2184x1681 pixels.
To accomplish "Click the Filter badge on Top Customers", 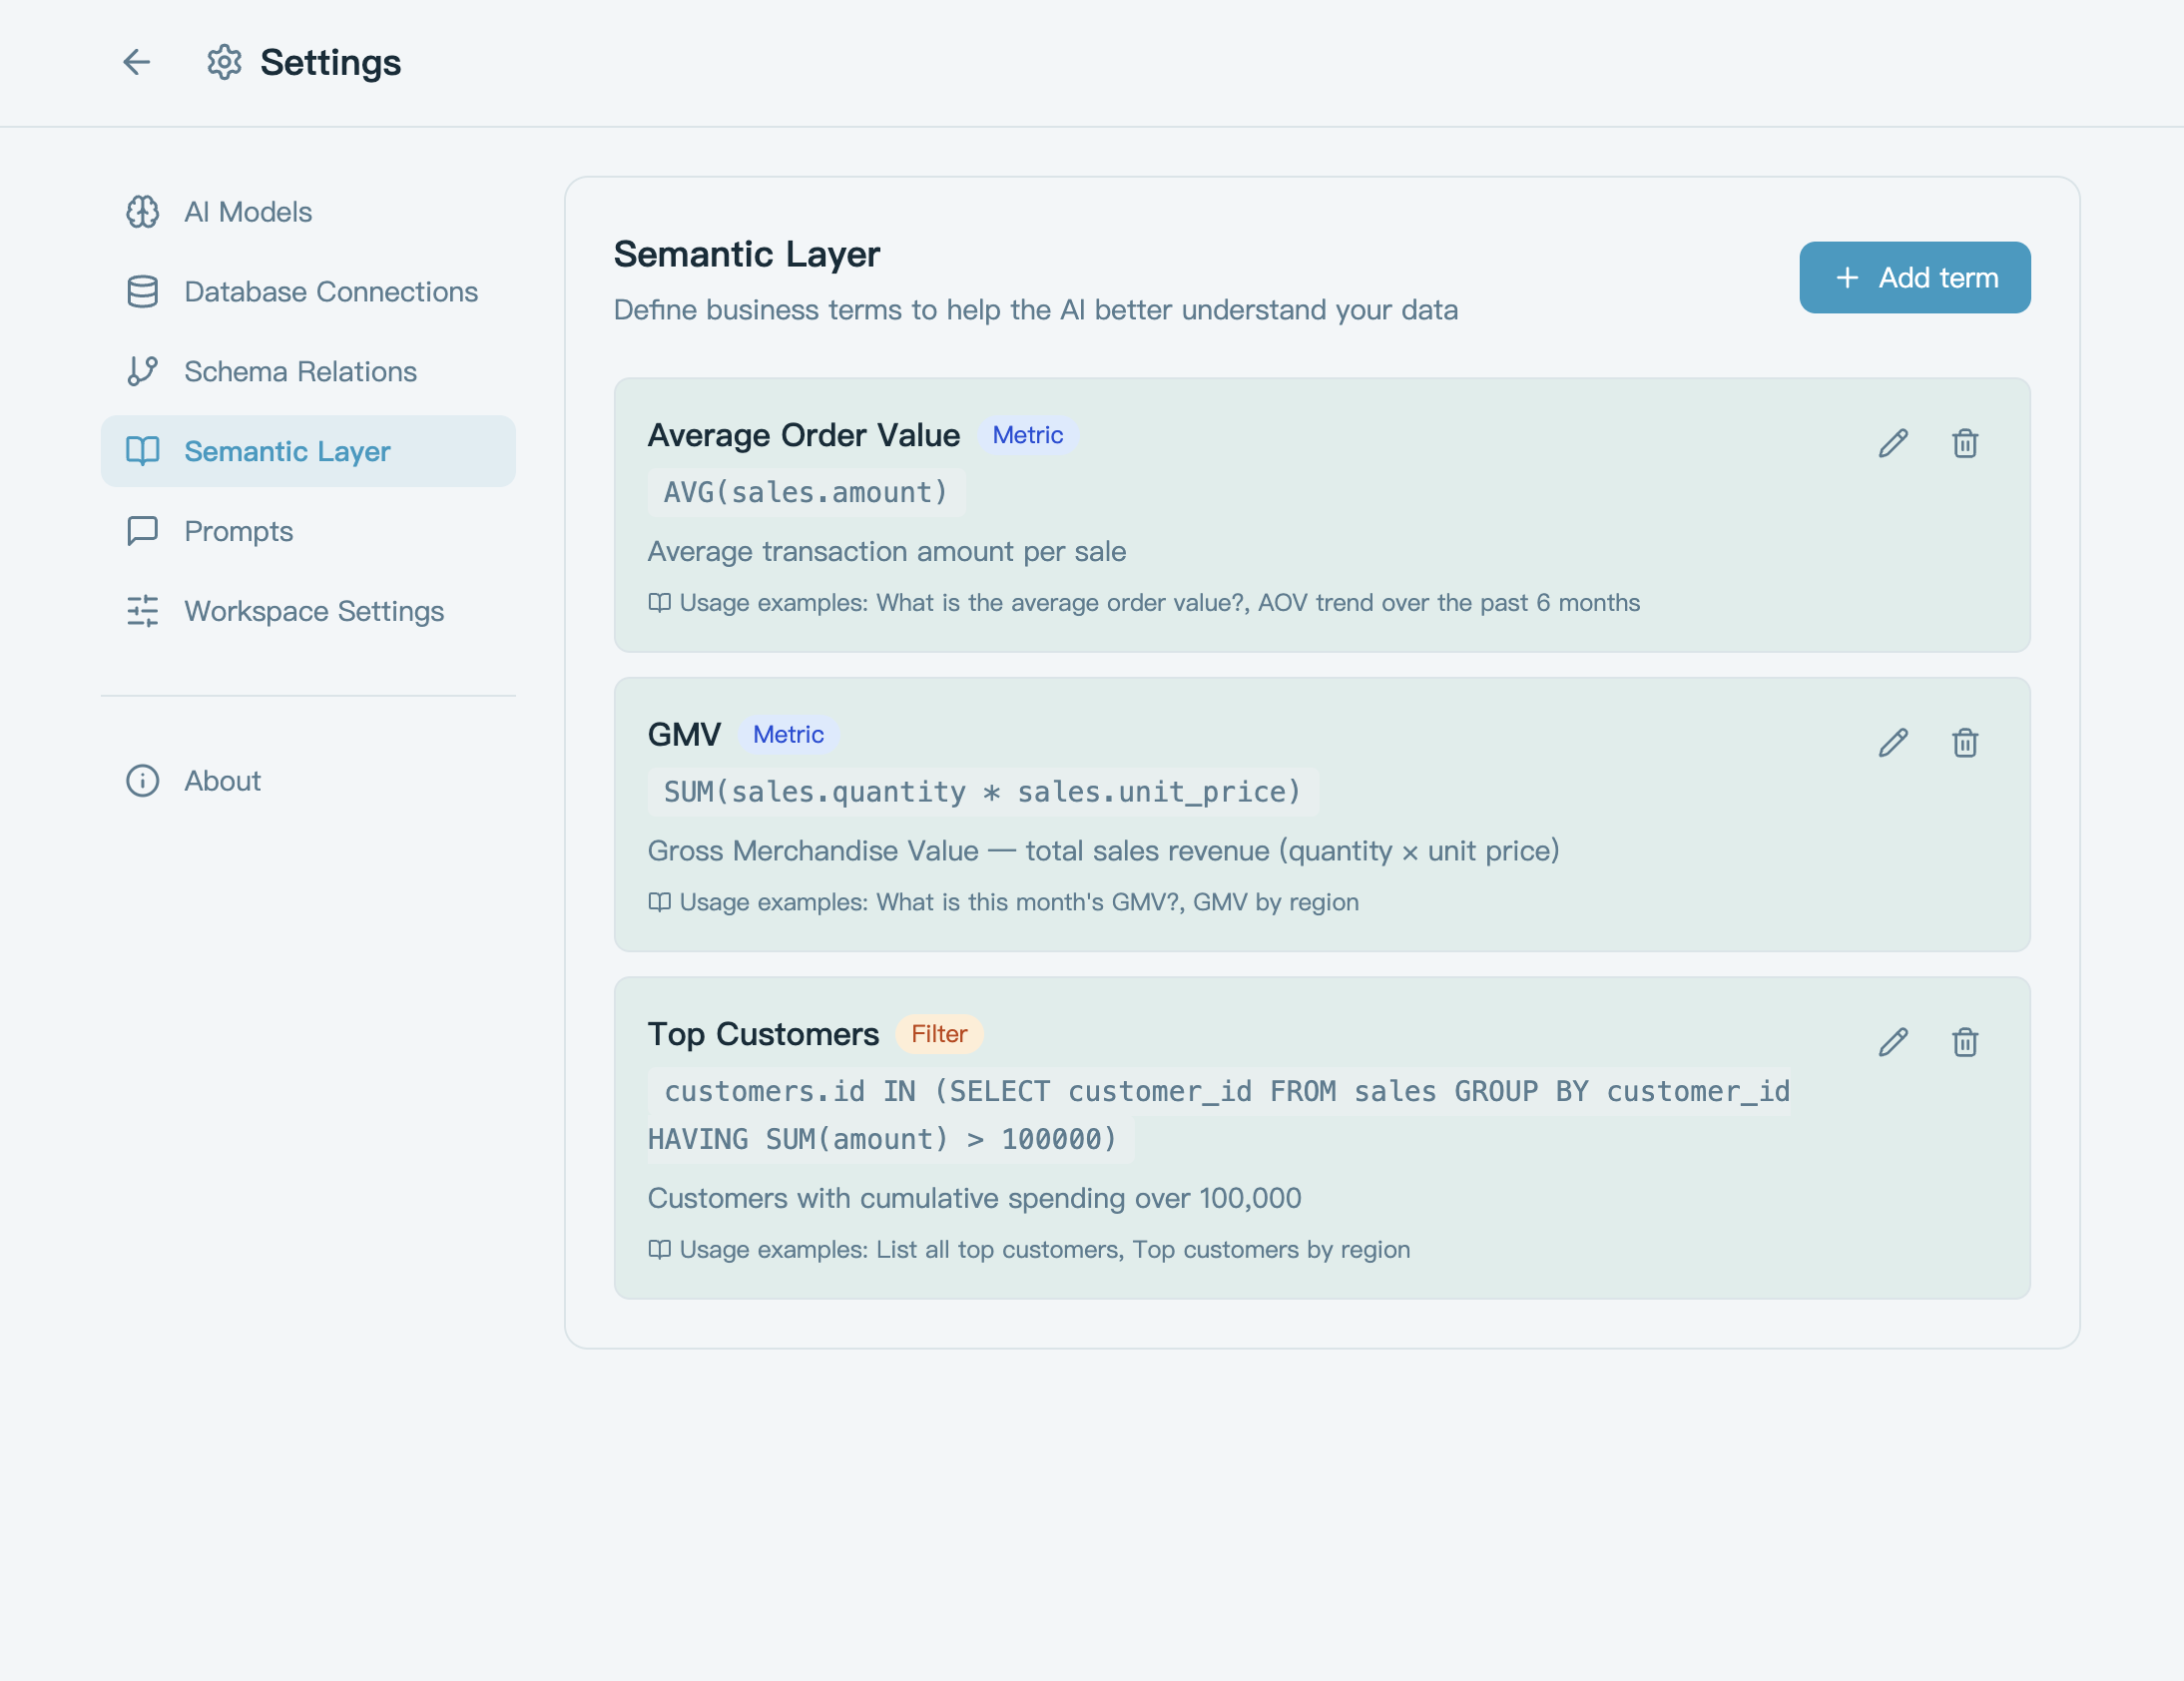I will pyautogui.click(x=938, y=1034).
